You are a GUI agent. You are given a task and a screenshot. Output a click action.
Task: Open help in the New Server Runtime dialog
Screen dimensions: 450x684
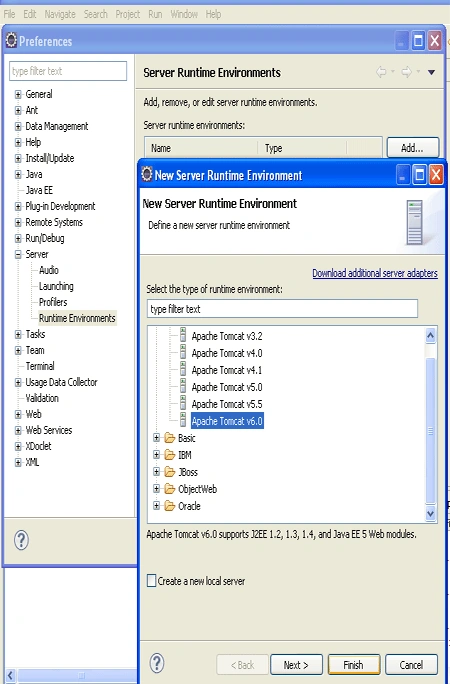(x=157, y=663)
